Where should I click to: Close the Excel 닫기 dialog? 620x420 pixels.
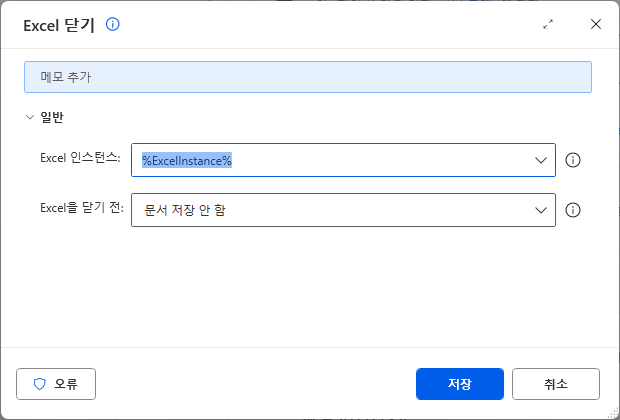point(596,25)
